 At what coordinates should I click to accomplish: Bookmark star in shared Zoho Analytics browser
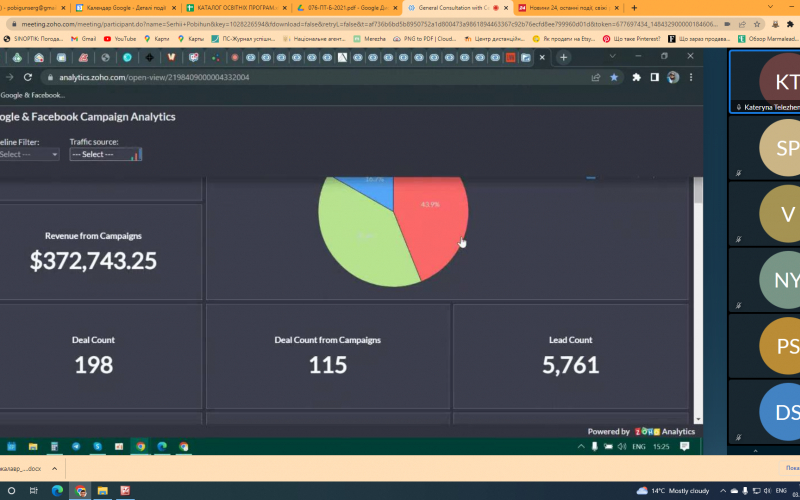tap(614, 77)
